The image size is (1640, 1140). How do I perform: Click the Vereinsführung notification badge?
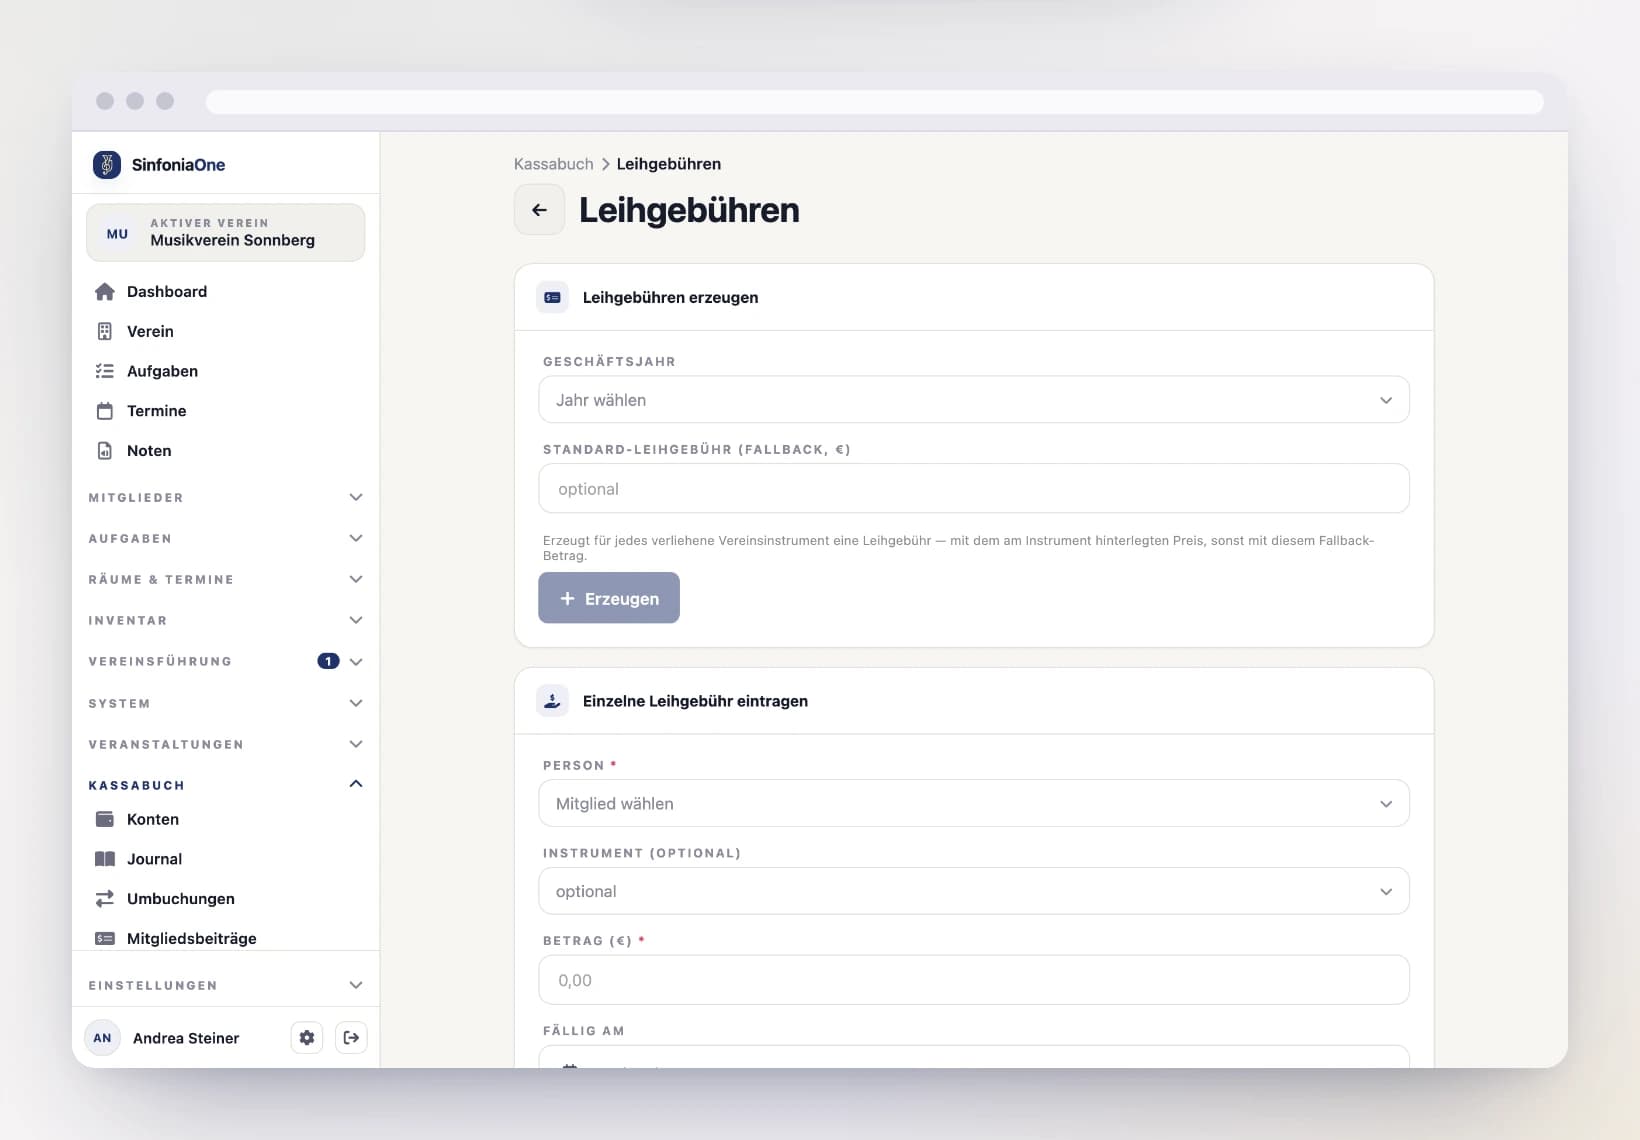328,661
